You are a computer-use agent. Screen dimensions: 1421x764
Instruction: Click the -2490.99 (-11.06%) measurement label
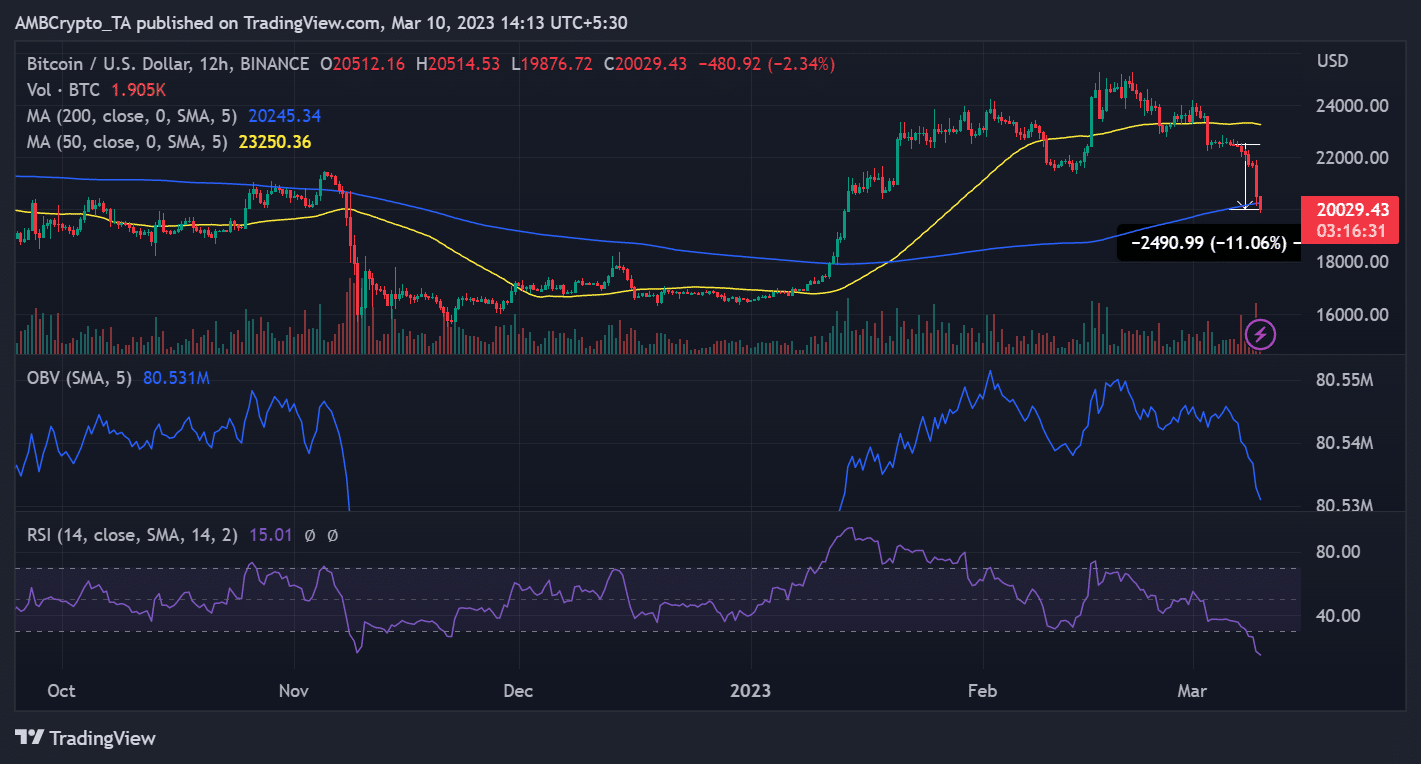click(1211, 243)
